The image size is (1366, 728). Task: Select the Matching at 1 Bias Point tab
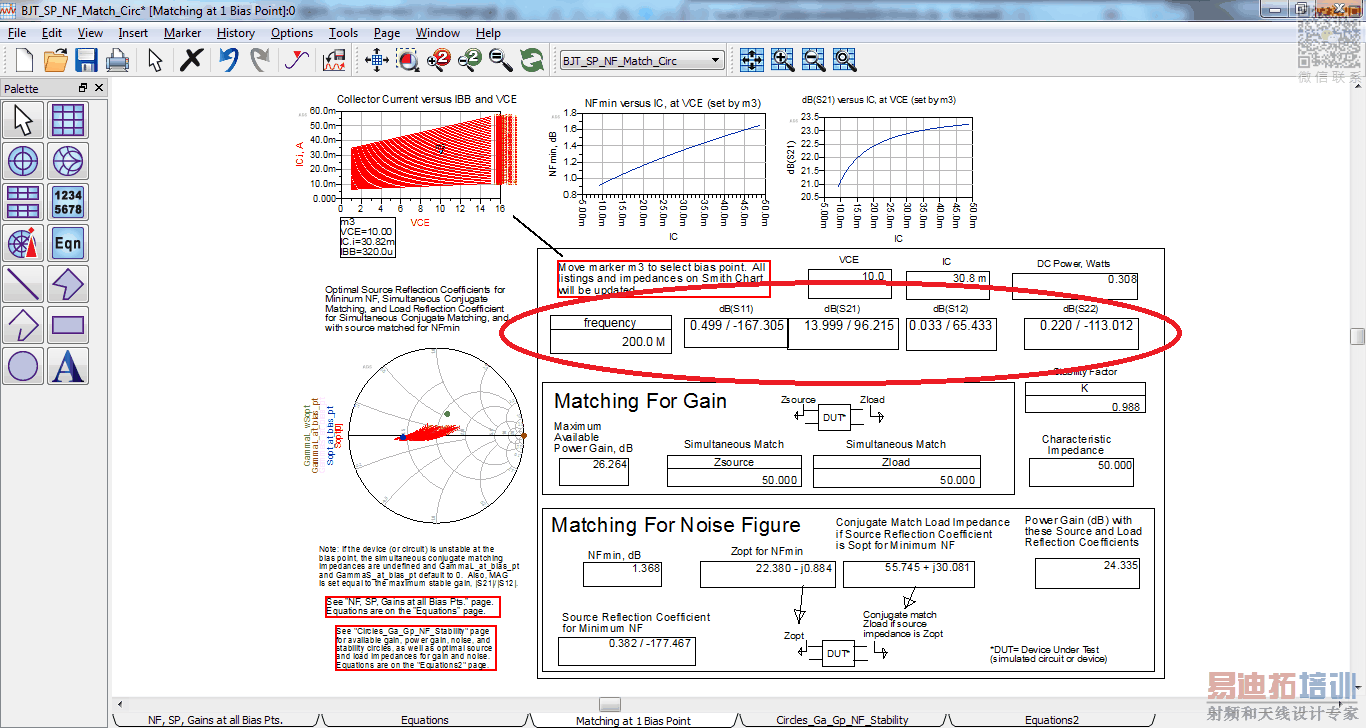pos(633,720)
